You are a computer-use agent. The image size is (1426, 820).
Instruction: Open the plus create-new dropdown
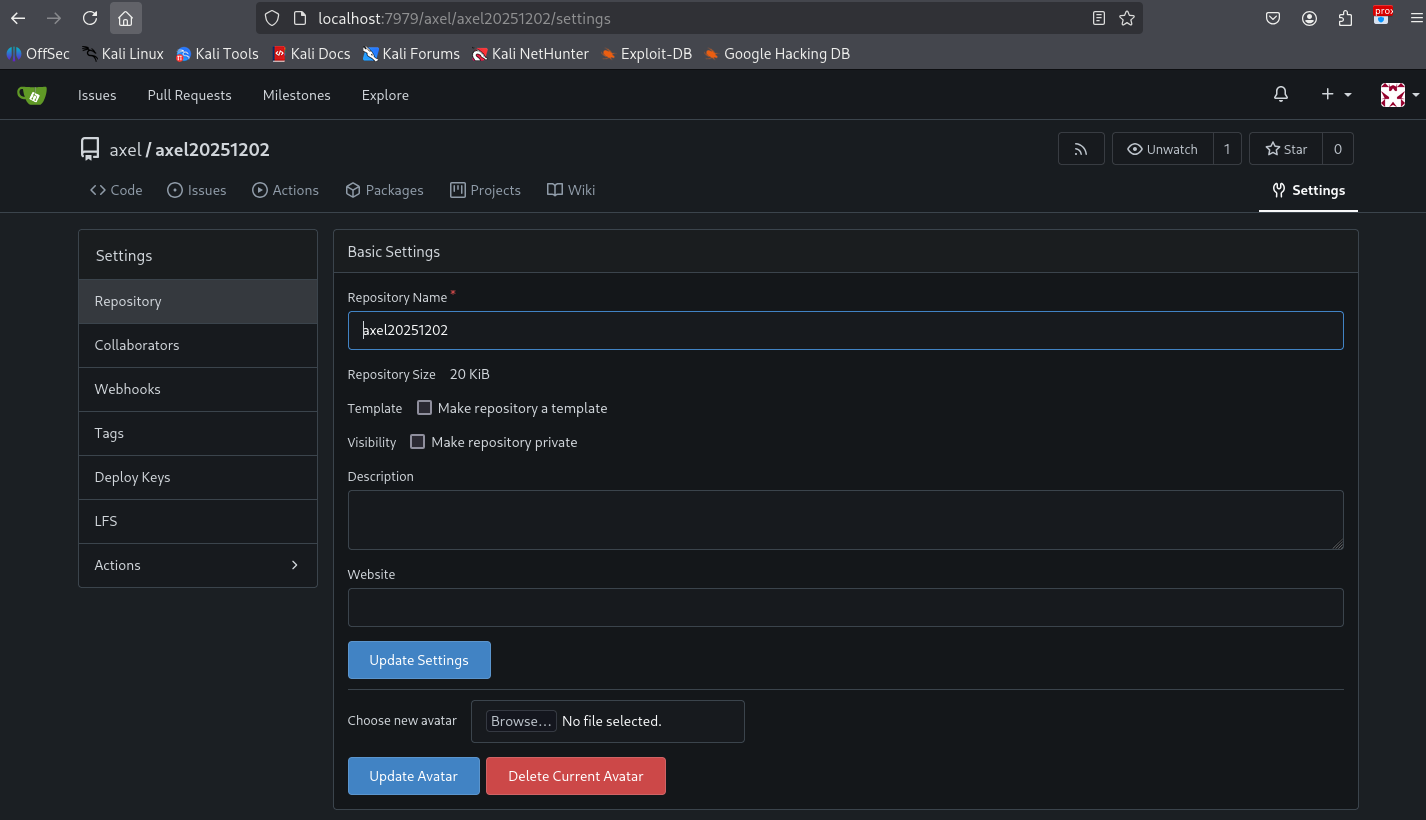1336,94
